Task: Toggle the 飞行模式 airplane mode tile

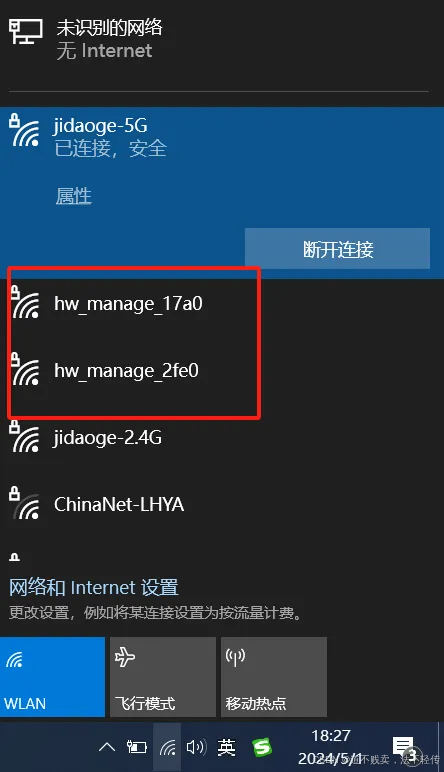Action: (x=163, y=677)
